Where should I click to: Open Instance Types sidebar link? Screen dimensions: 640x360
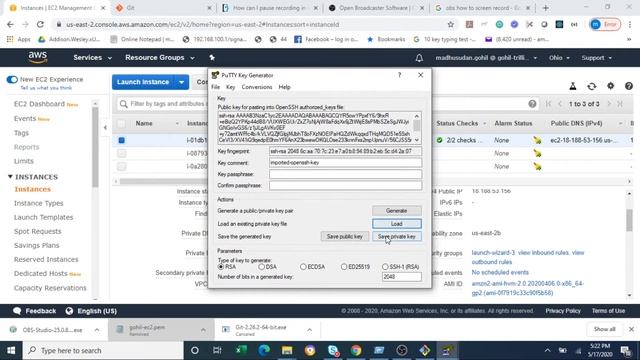38,203
